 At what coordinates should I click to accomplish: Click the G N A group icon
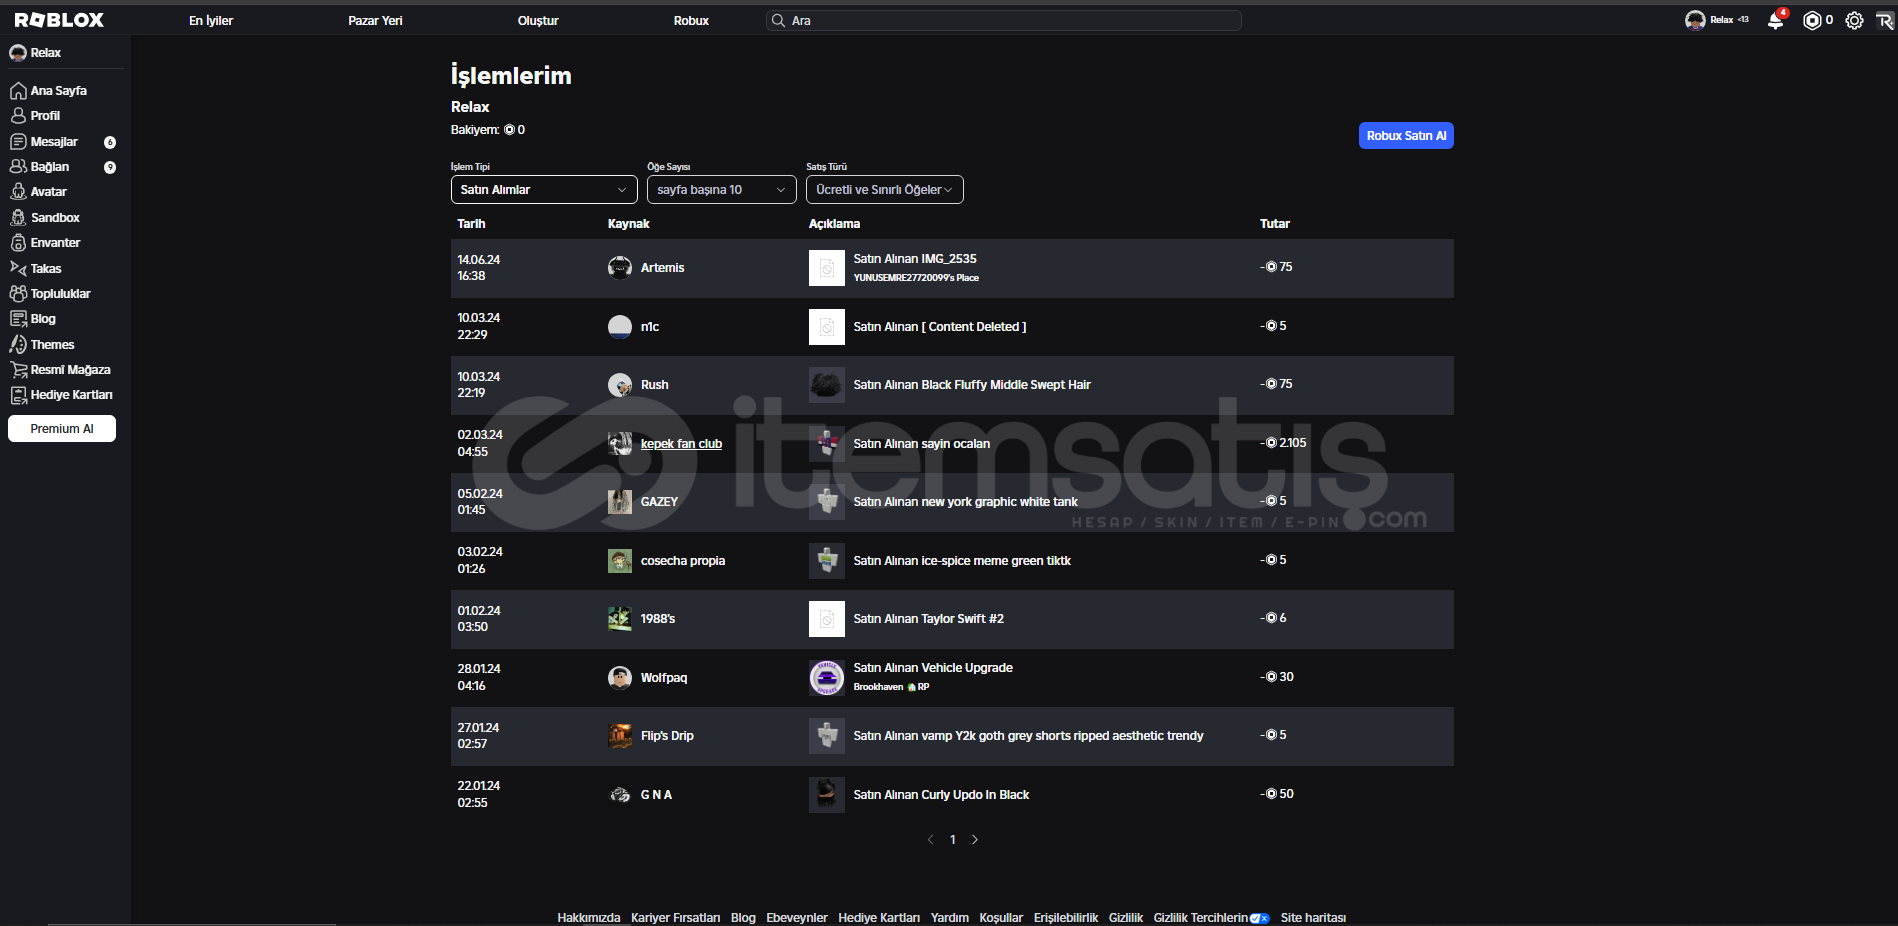tap(620, 795)
